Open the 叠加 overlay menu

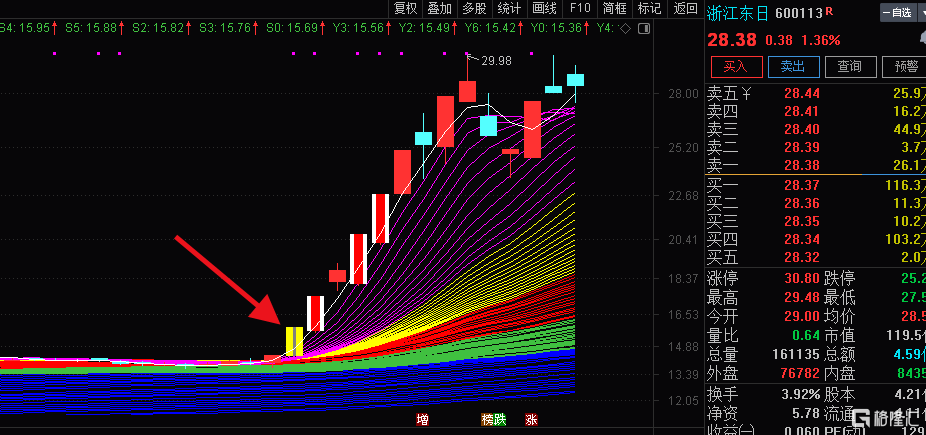pos(440,8)
